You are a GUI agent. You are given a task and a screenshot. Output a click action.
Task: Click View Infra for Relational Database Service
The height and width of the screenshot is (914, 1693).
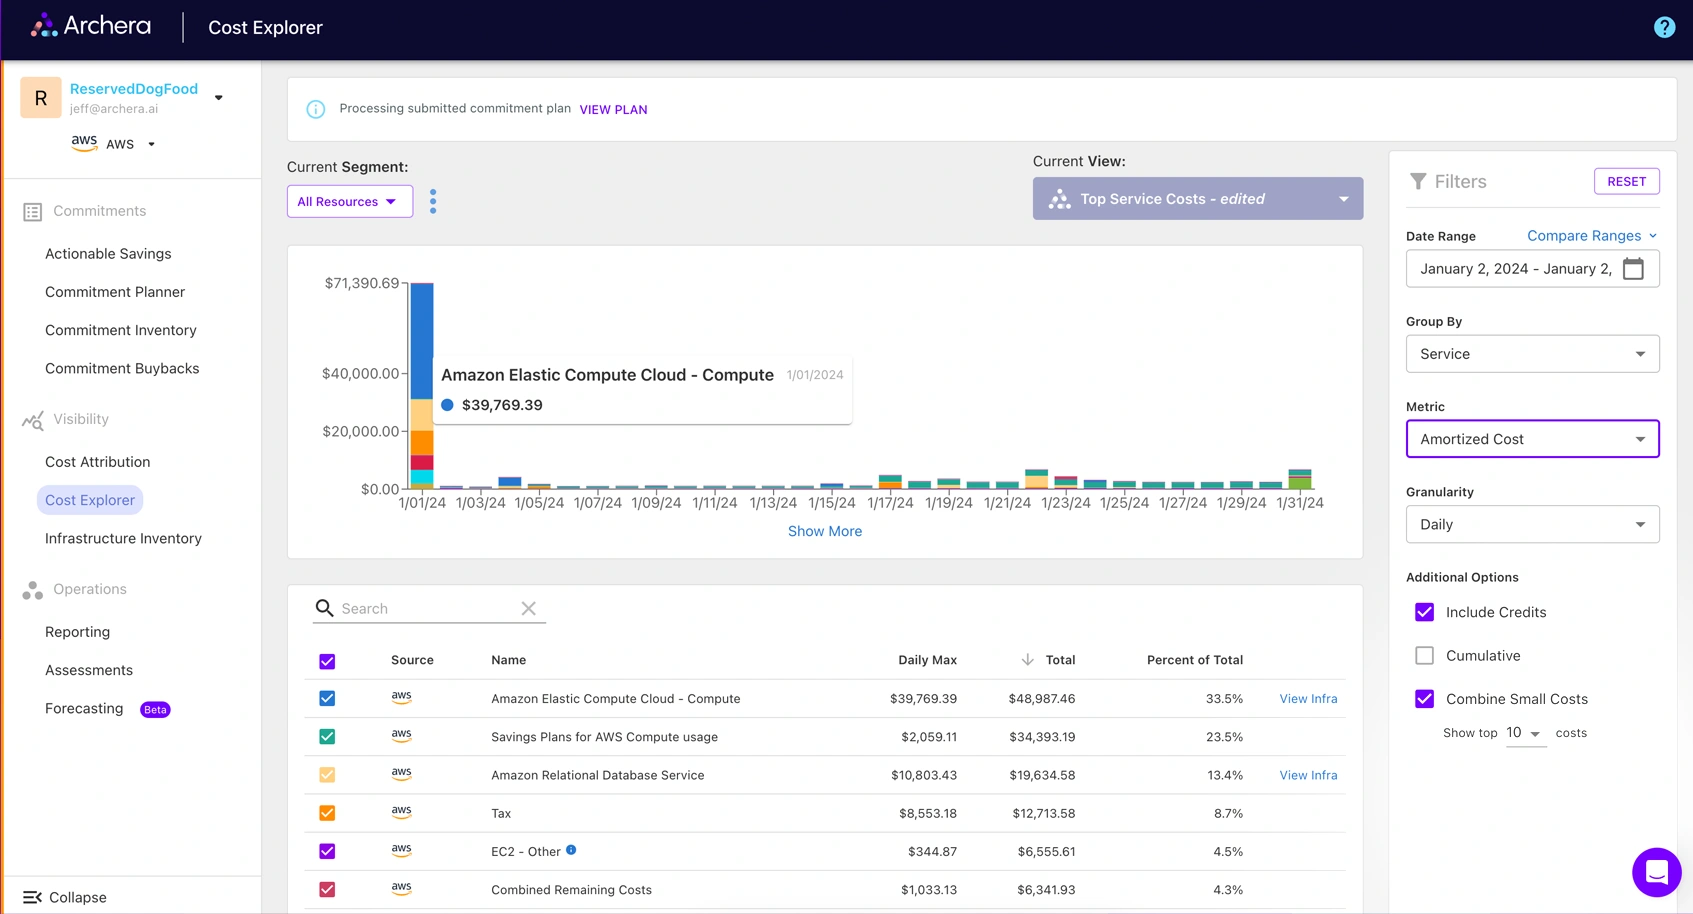1308,775
